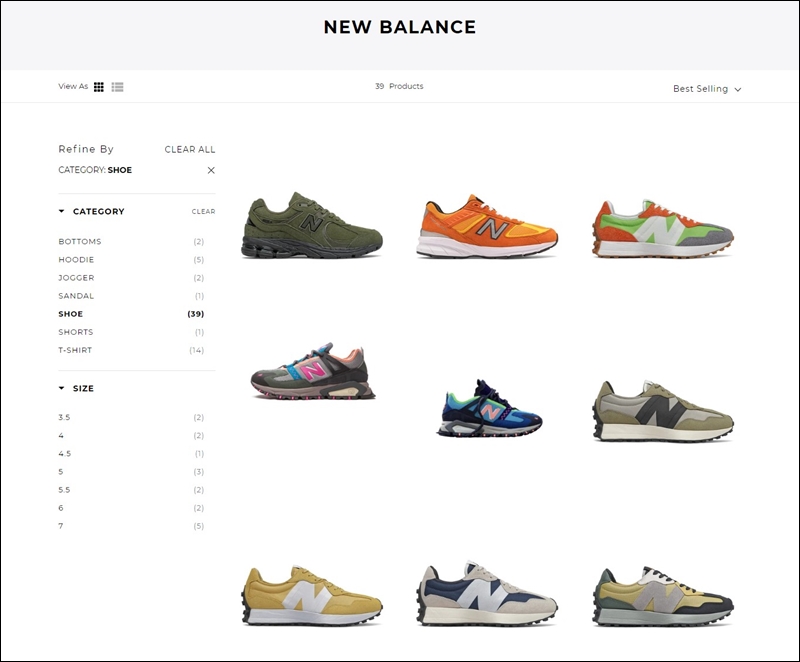
Task: Open the green and orange sneaker
Action: [663, 228]
